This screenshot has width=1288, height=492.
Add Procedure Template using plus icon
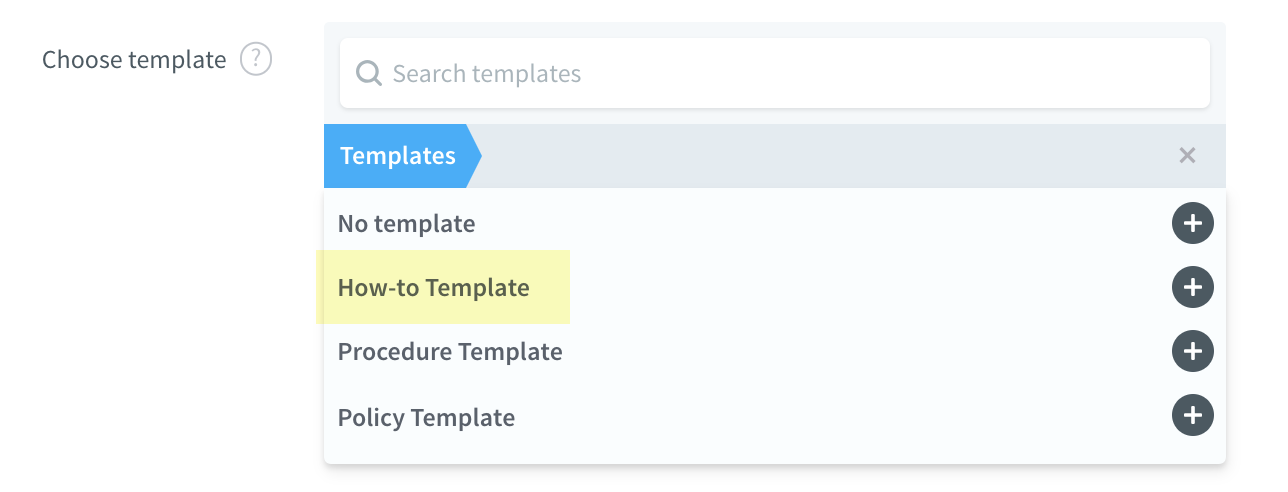[x=1192, y=352]
